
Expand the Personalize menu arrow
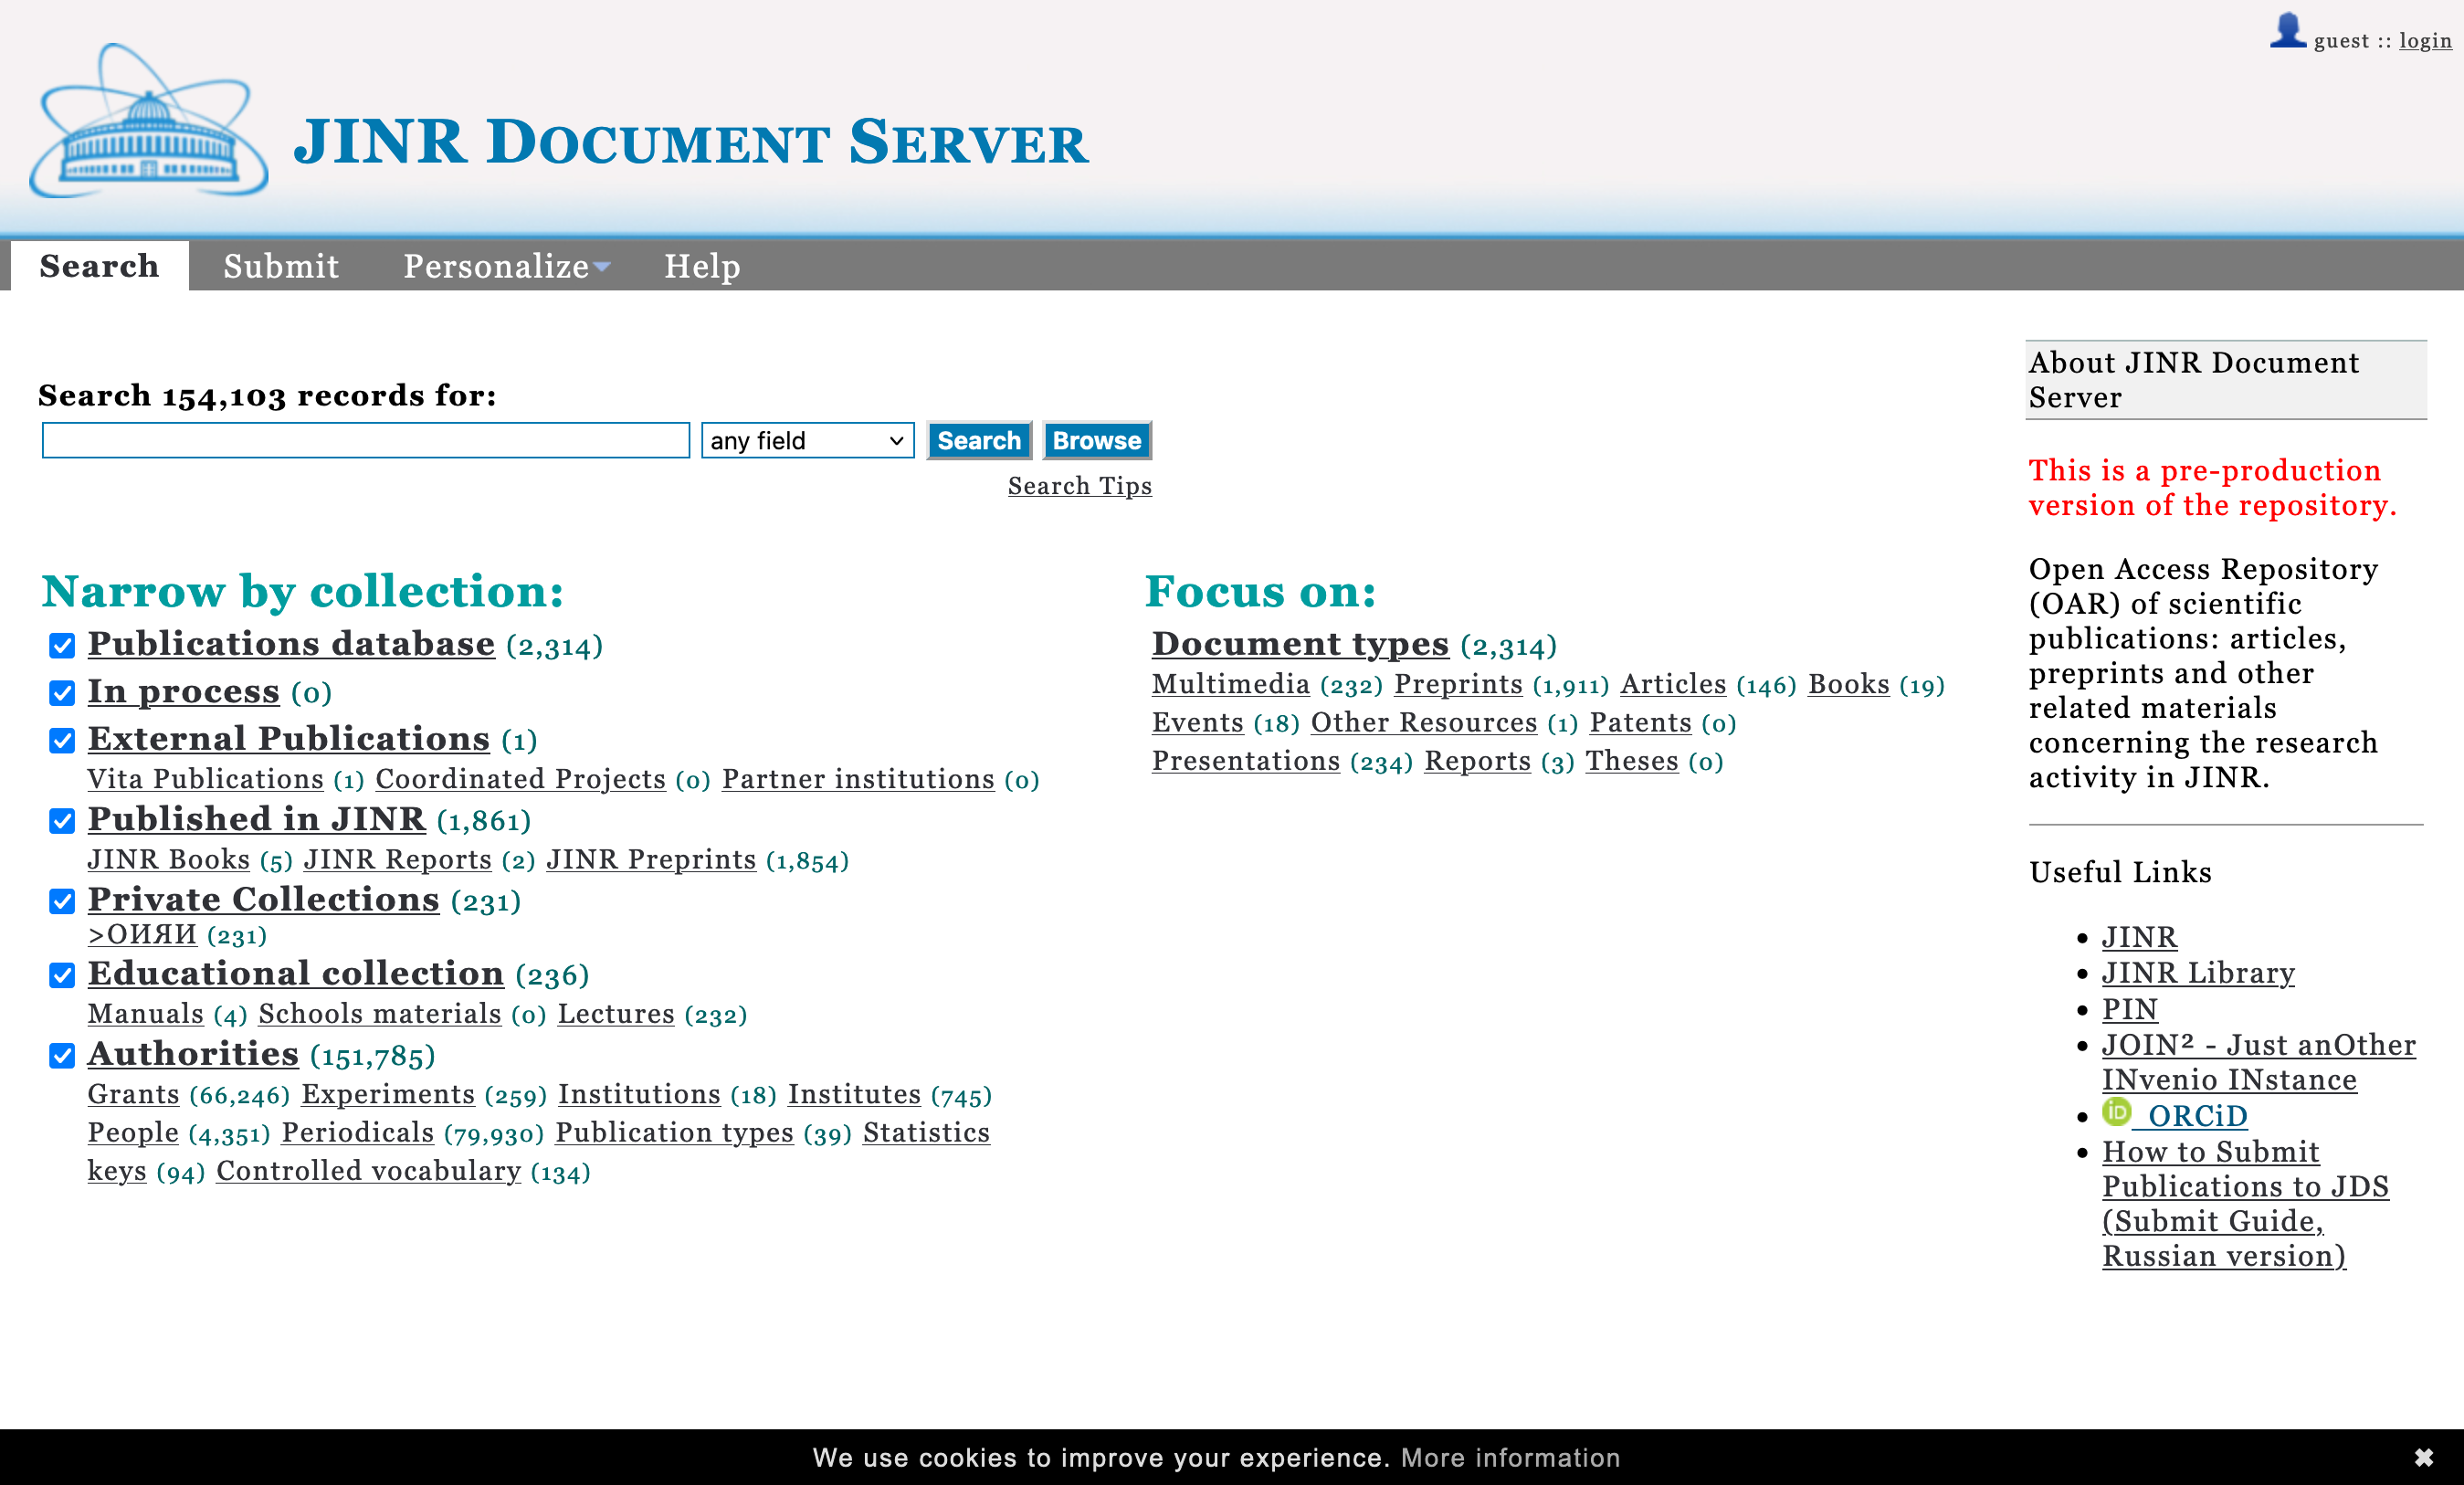pyautogui.click(x=601, y=266)
